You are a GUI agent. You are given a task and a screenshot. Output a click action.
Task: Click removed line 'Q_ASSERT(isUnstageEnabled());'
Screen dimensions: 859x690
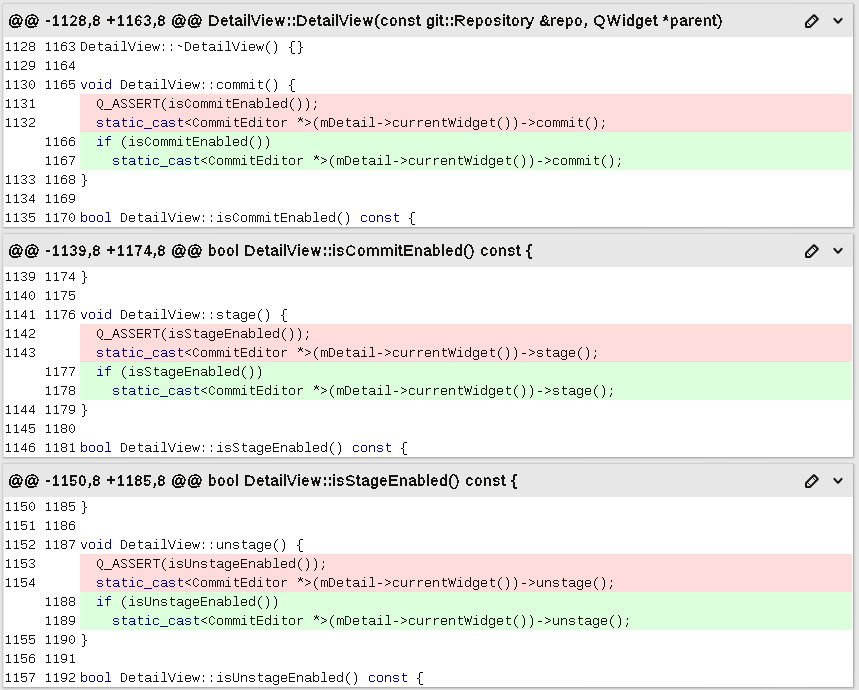[x=466, y=564]
